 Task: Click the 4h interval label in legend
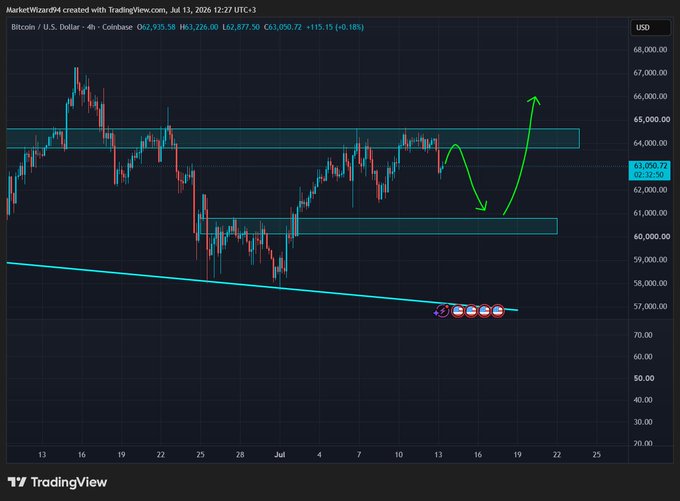coord(91,27)
